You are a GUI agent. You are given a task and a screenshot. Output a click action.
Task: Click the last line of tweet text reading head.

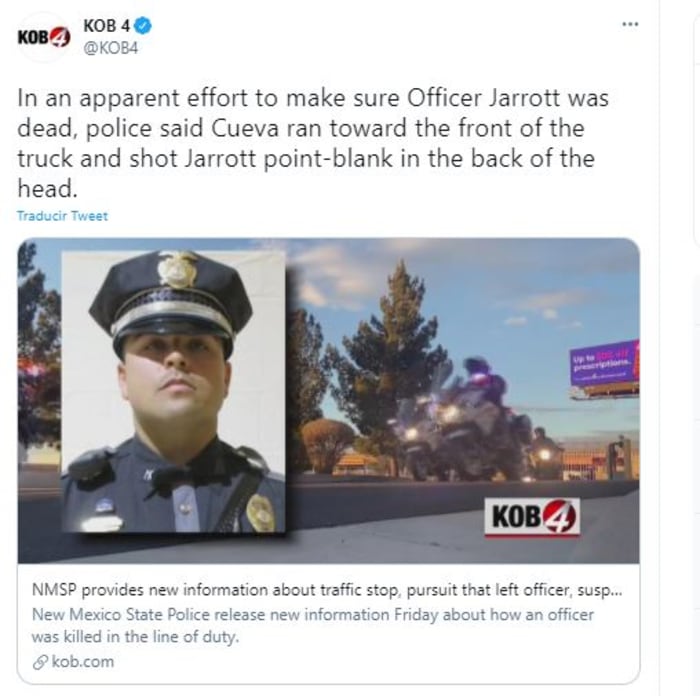[x=47, y=189]
